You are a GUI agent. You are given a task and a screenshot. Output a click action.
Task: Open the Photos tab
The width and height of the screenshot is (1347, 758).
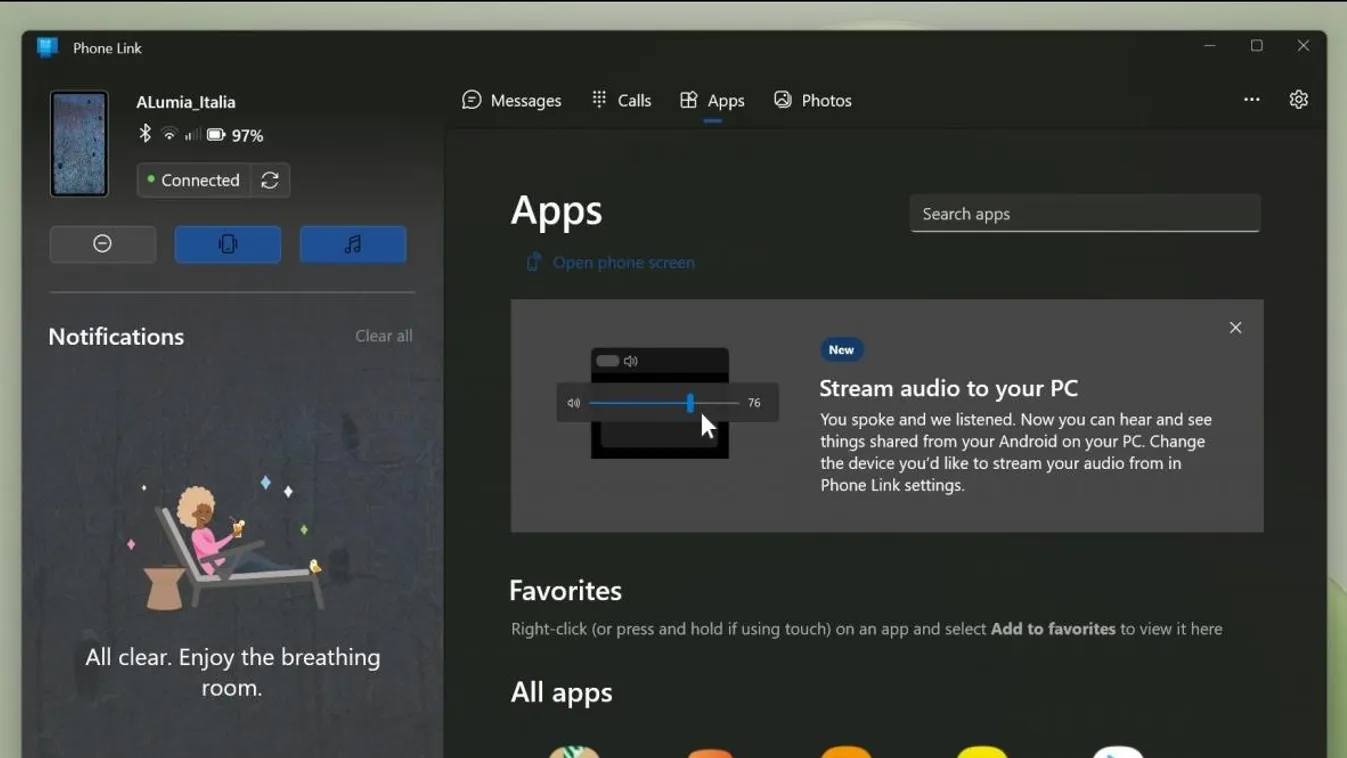[812, 100]
